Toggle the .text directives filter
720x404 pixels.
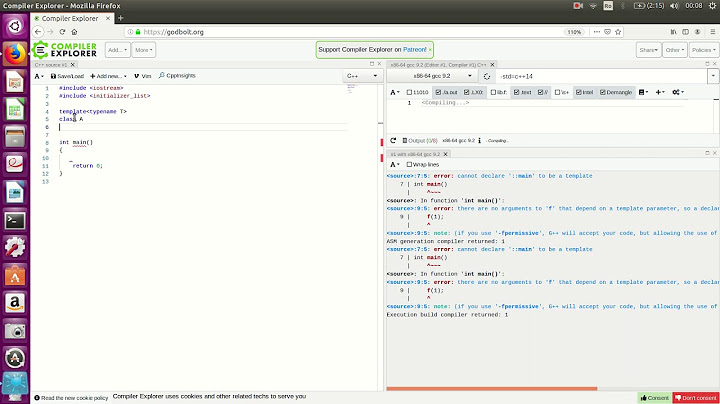tap(522, 92)
